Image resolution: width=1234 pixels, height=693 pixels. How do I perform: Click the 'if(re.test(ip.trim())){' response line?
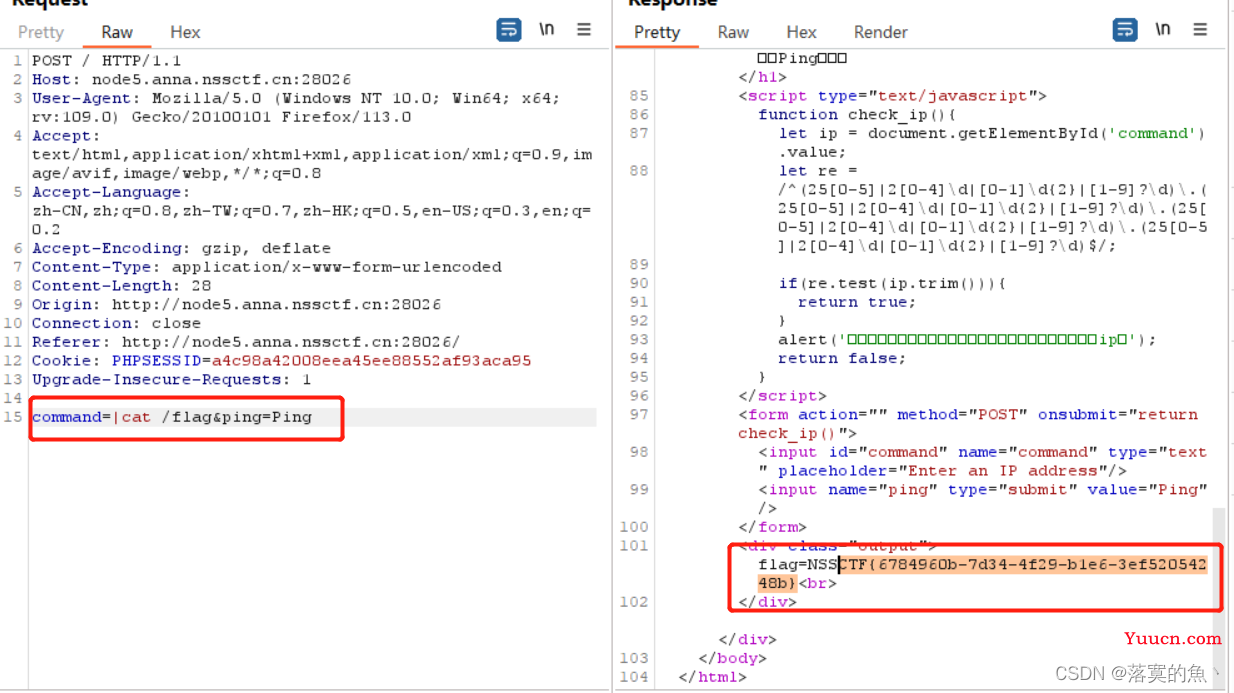click(892, 283)
